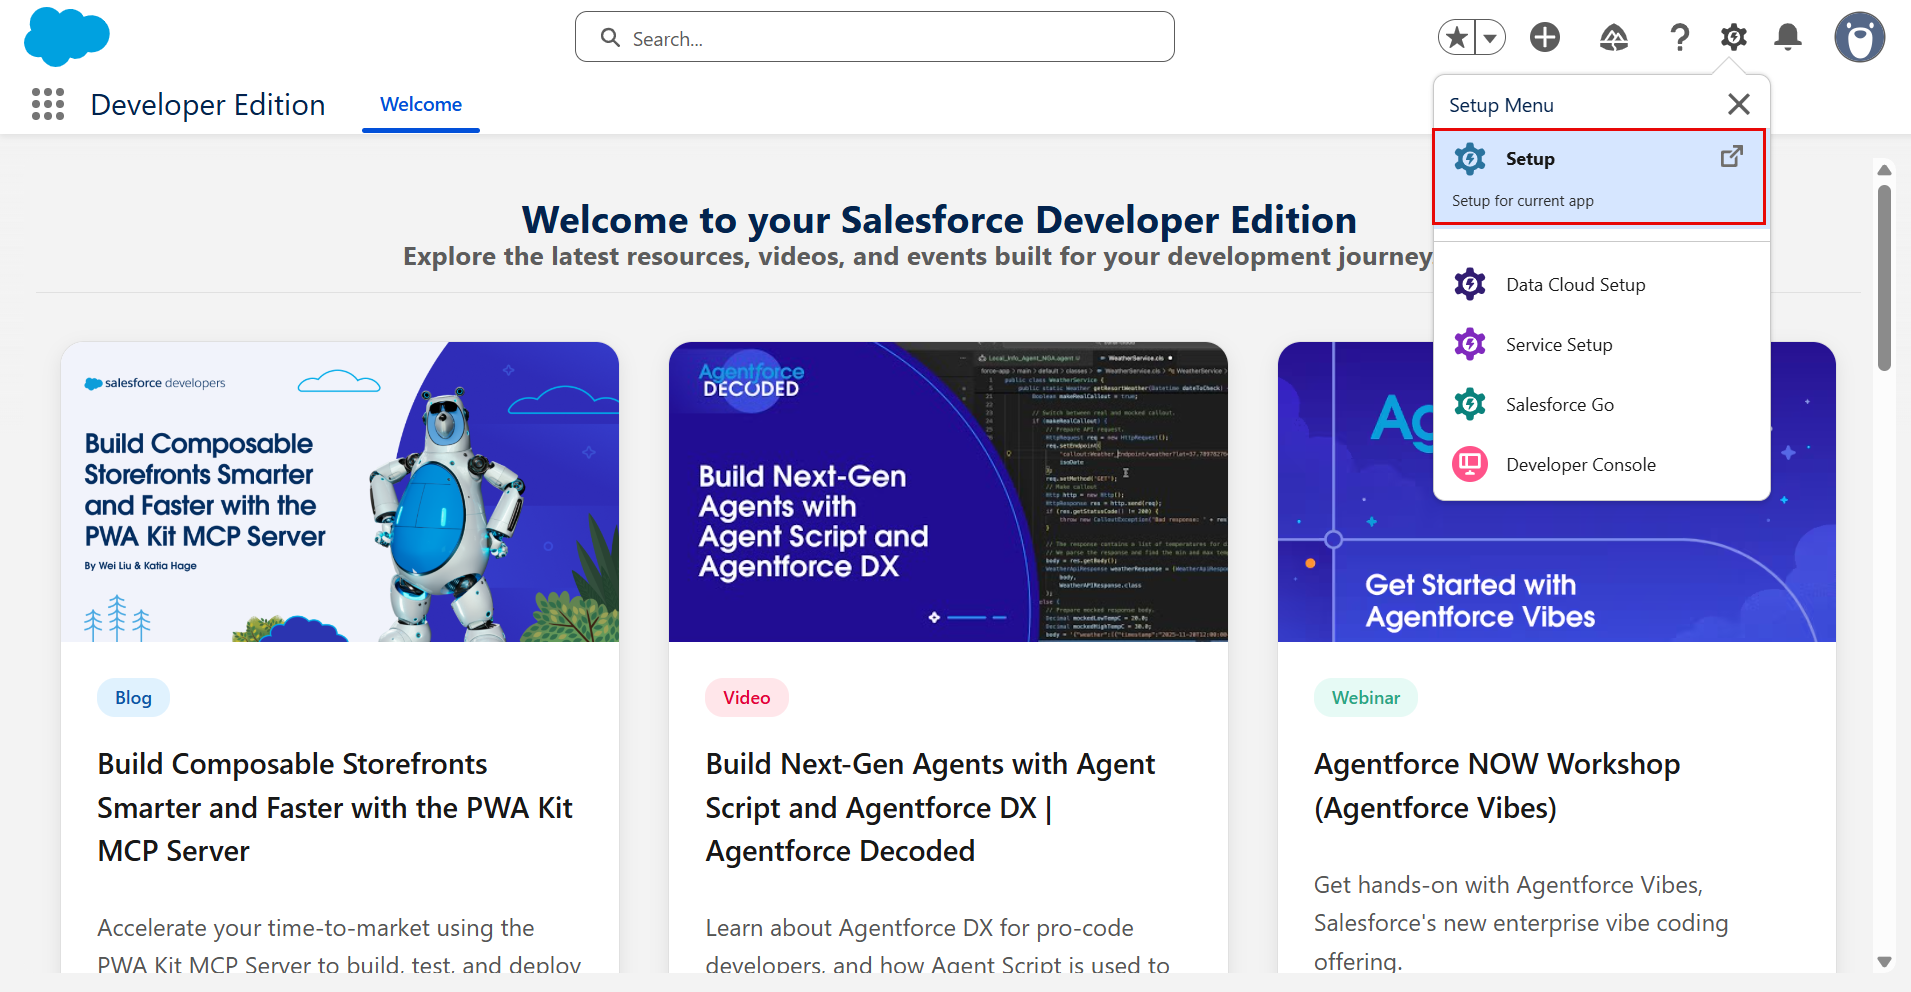
Task: Close the Setup Menu panel
Action: click(x=1738, y=104)
